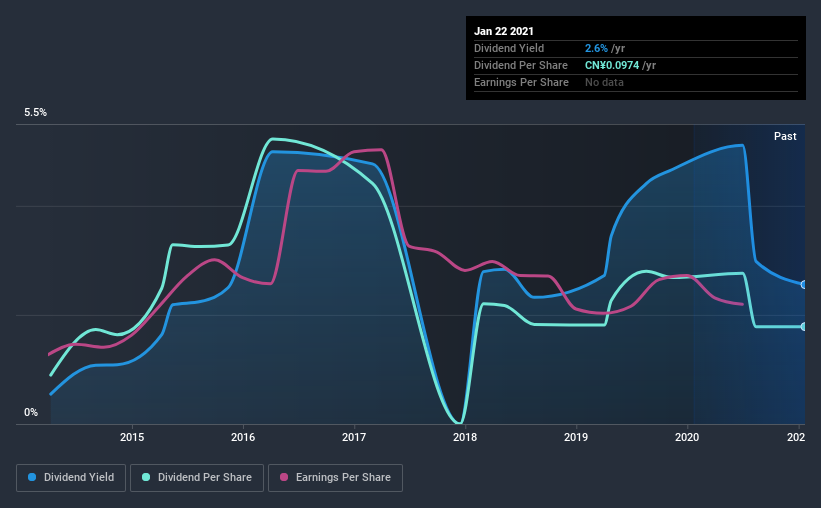Screen dimensions: 821x508
Task: Click the CN¥0.0974 dividend value
Action: [612, 65]
